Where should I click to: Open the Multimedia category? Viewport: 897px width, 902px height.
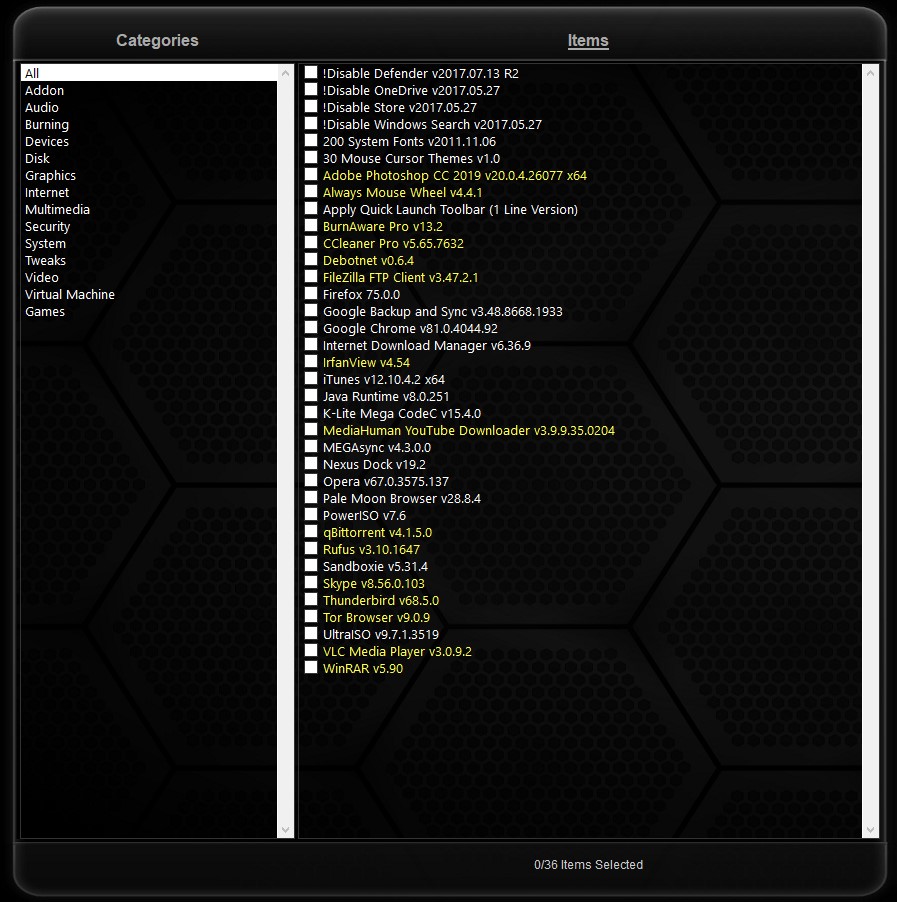[x=149, y=209]
